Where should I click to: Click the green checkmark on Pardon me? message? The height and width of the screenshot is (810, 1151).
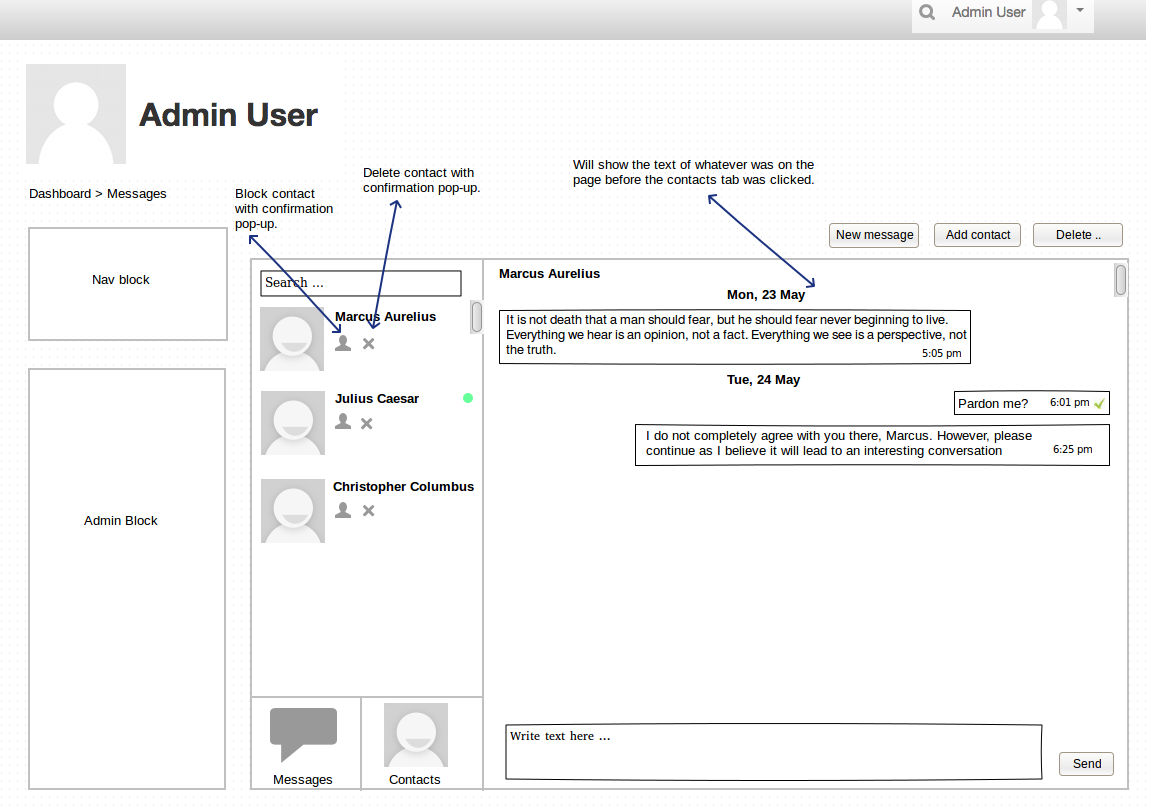click(1099, 403)
